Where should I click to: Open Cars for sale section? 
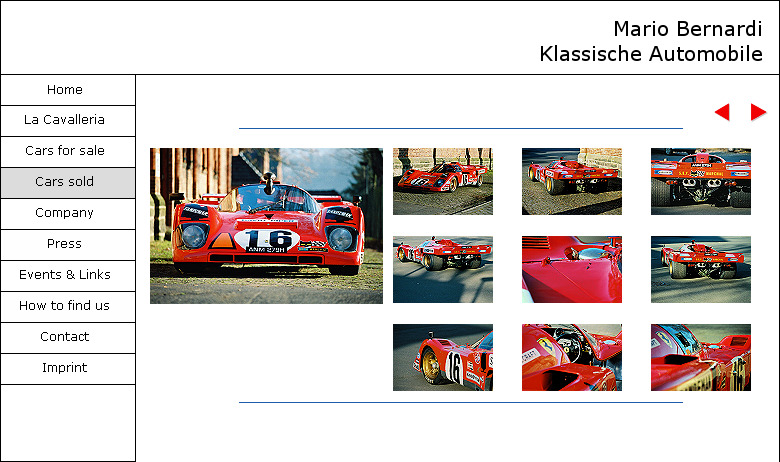click(68, 152)
